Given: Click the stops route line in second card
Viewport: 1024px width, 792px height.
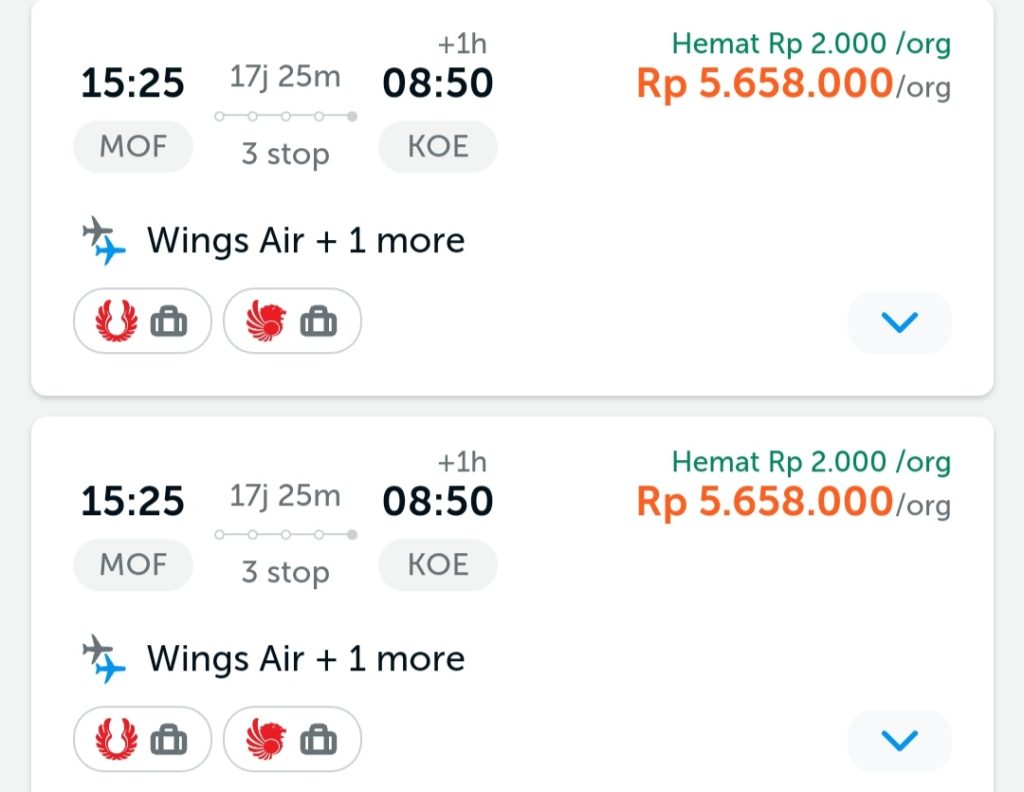Looking at the screenshot, I should pos(285,534).
